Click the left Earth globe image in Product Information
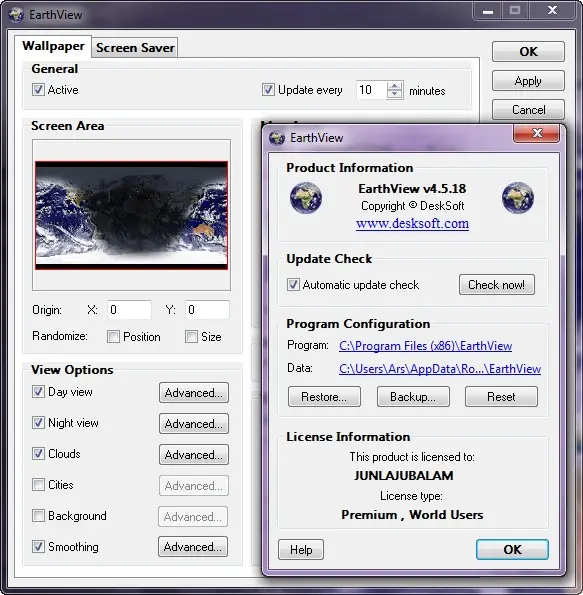Image resolution: width=583 pixels, height=595 pixels. click(306, 198)
